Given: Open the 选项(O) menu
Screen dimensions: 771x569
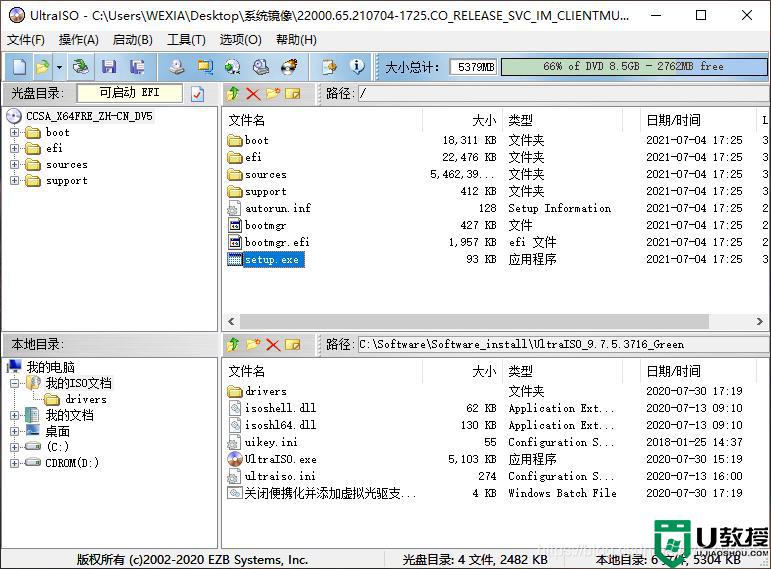Looking at the screenshot, I should click(240, 40).
